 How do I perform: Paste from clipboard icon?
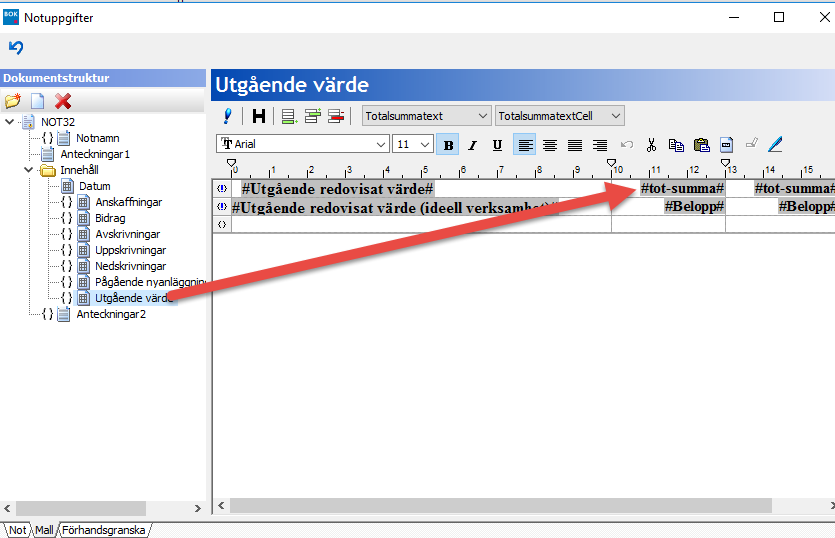(x=702, y=145)
